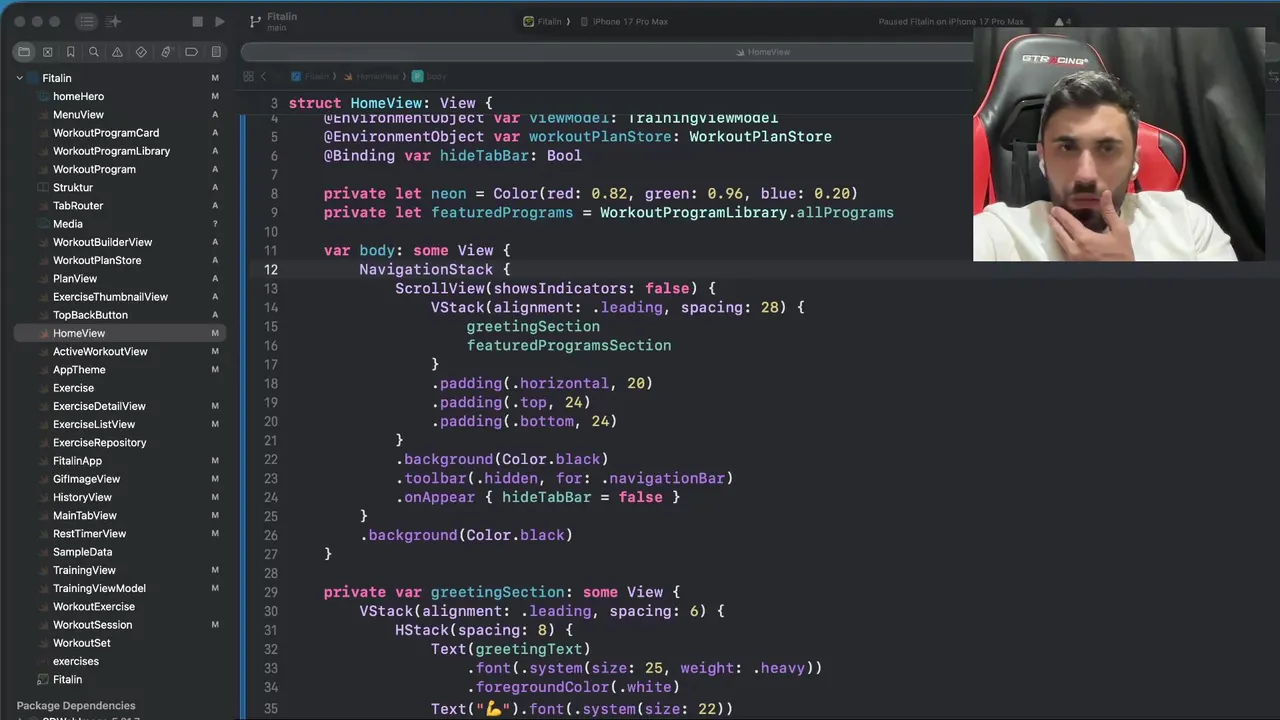The width and height of the screenshot is (1280, 720).
Task: Run the Fitalin scheme
Action: (220, 21)
